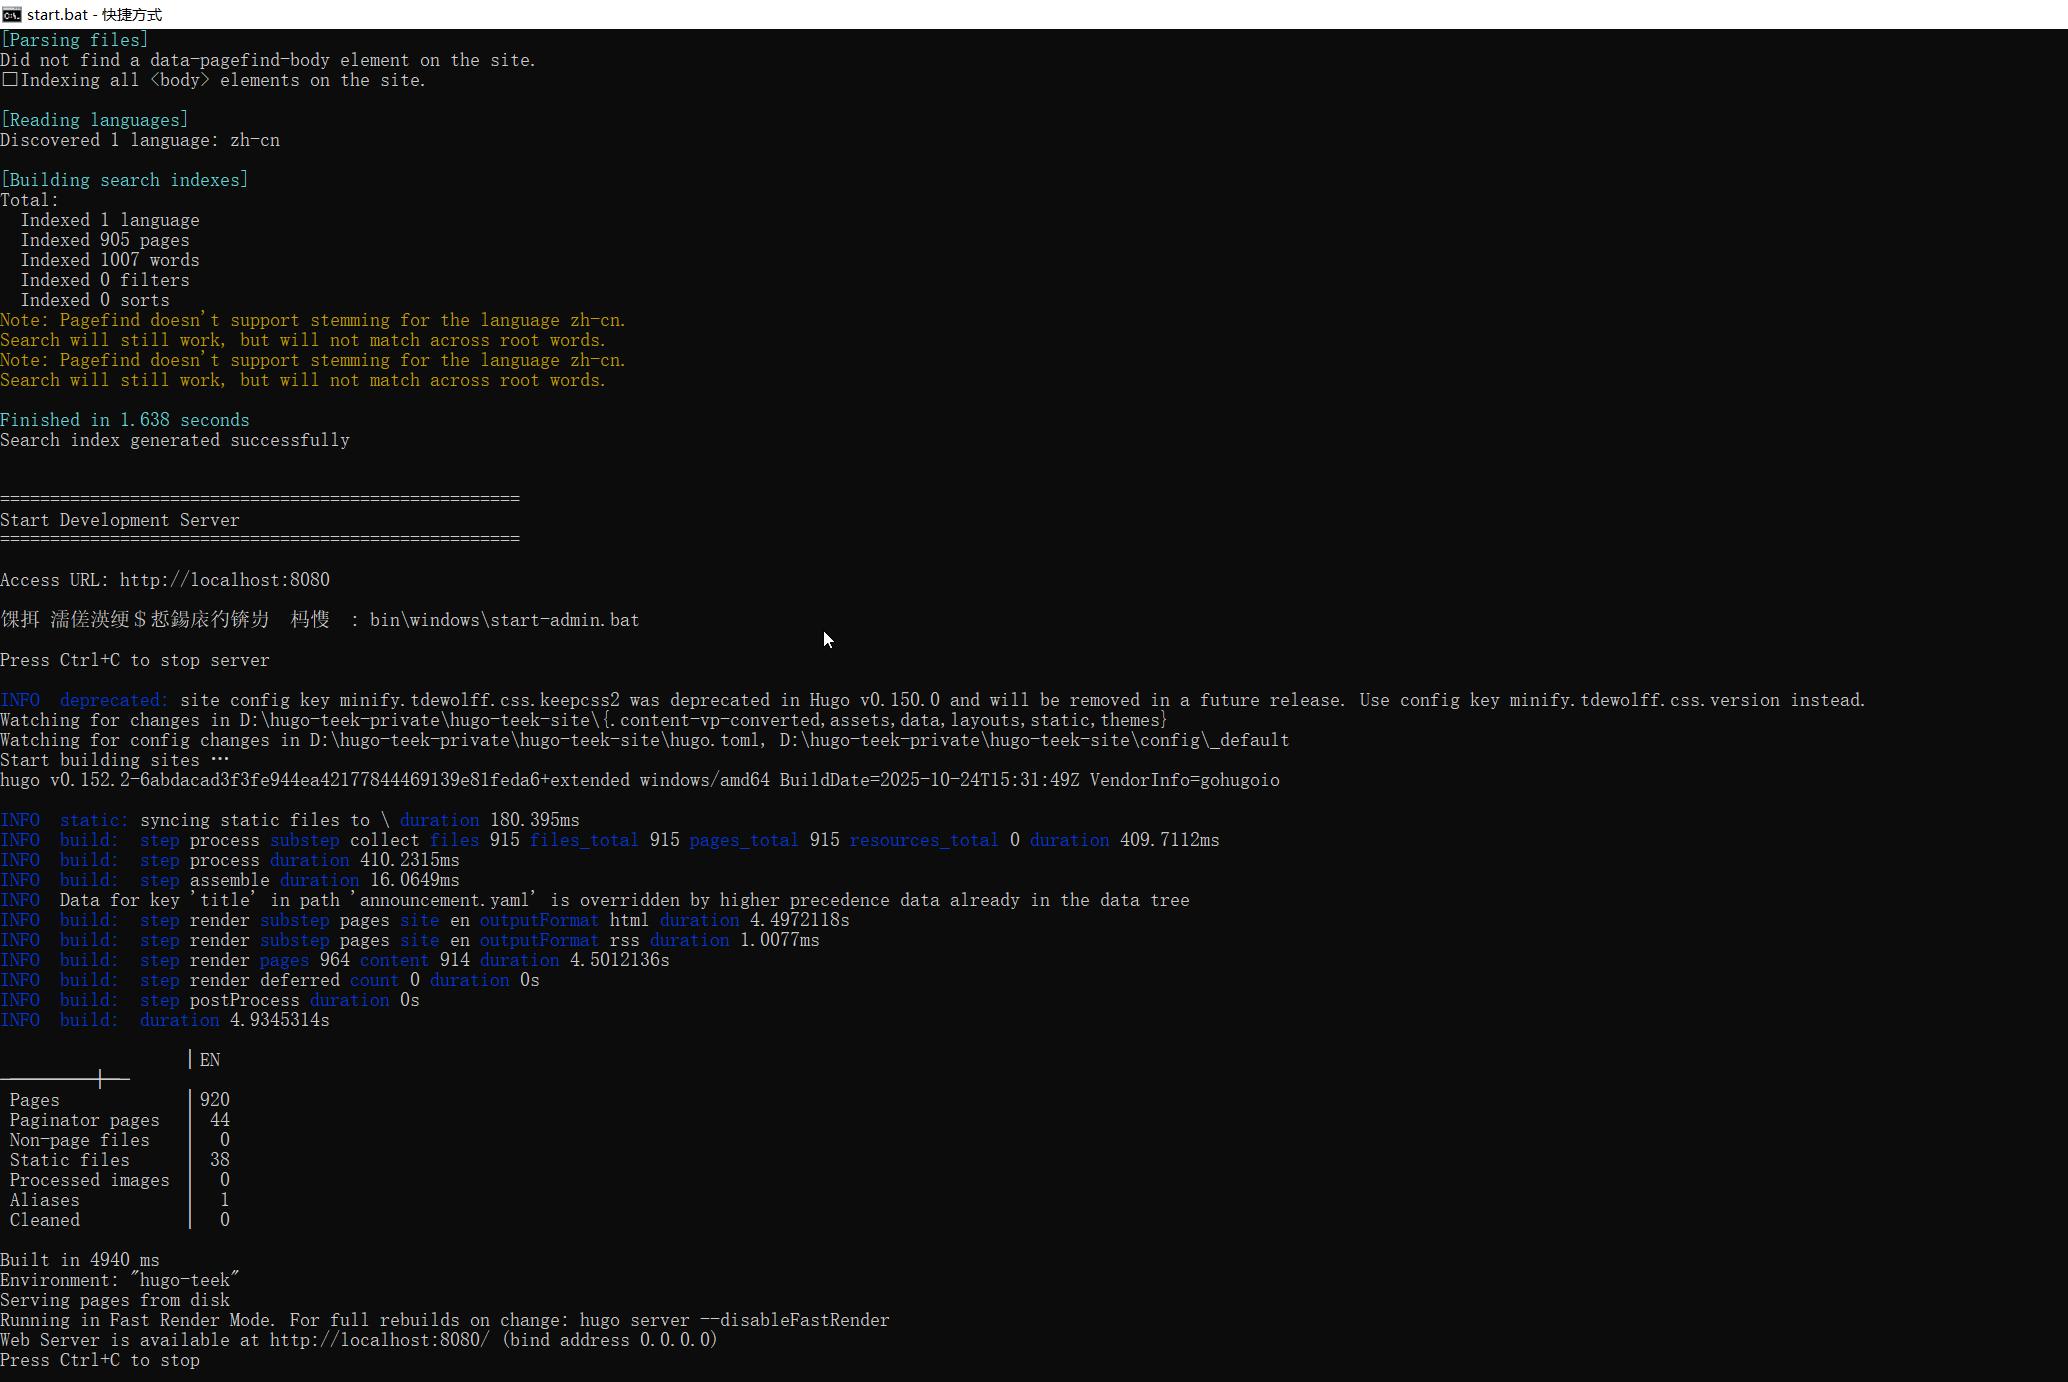Viewport: 2068px width, 1382px height.
Task: Click the cmd icon in the title bar
Action: pos(12,14)
